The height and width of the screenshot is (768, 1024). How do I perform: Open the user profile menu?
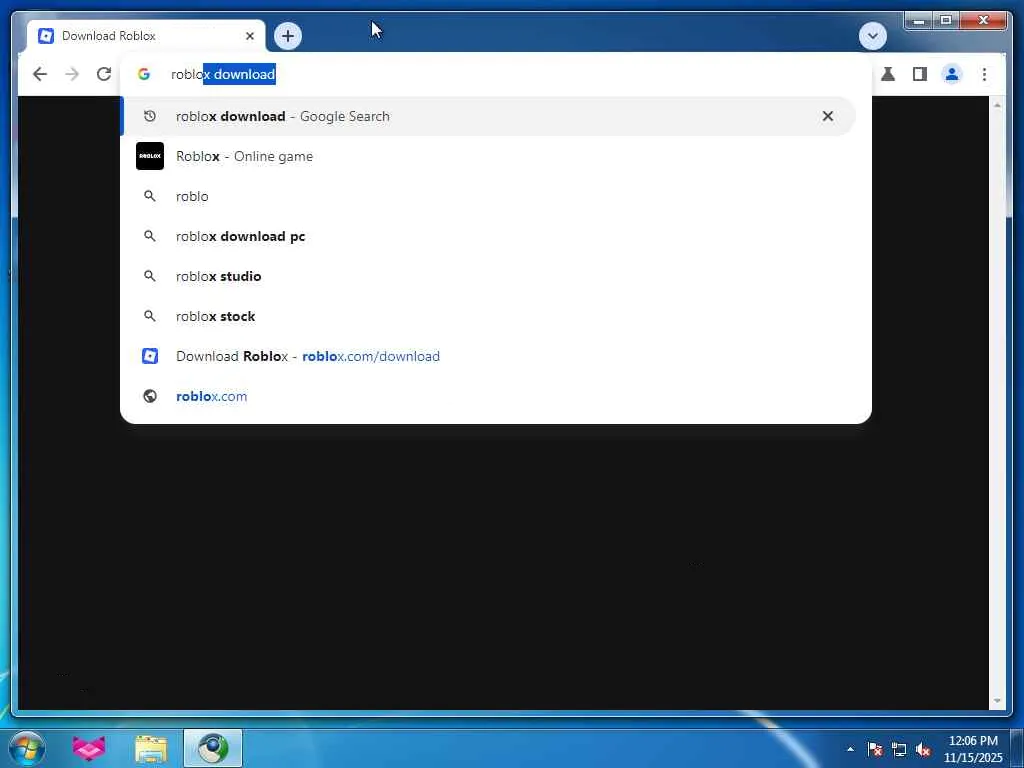(x=952, y=74)
